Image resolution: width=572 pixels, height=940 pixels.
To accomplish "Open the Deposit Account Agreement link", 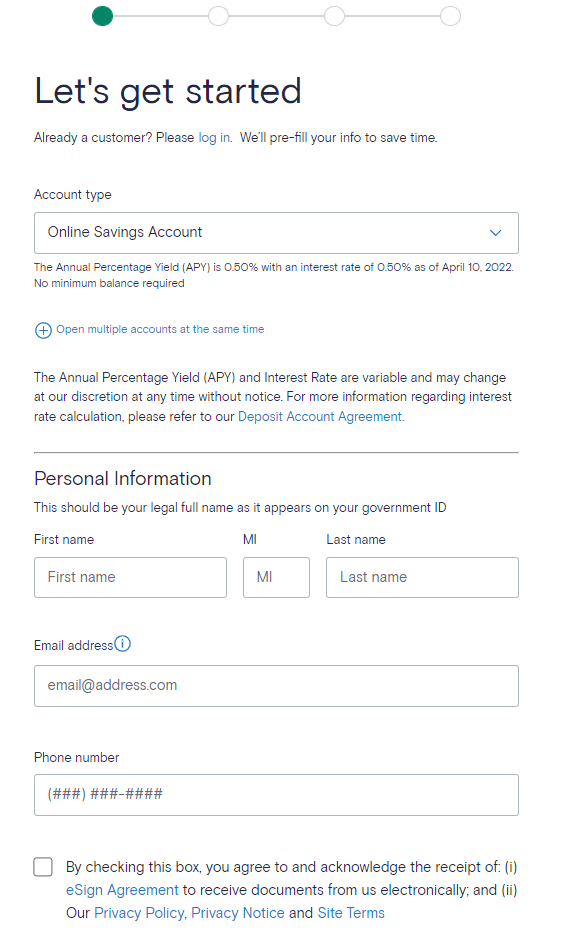I will (321, 417).
